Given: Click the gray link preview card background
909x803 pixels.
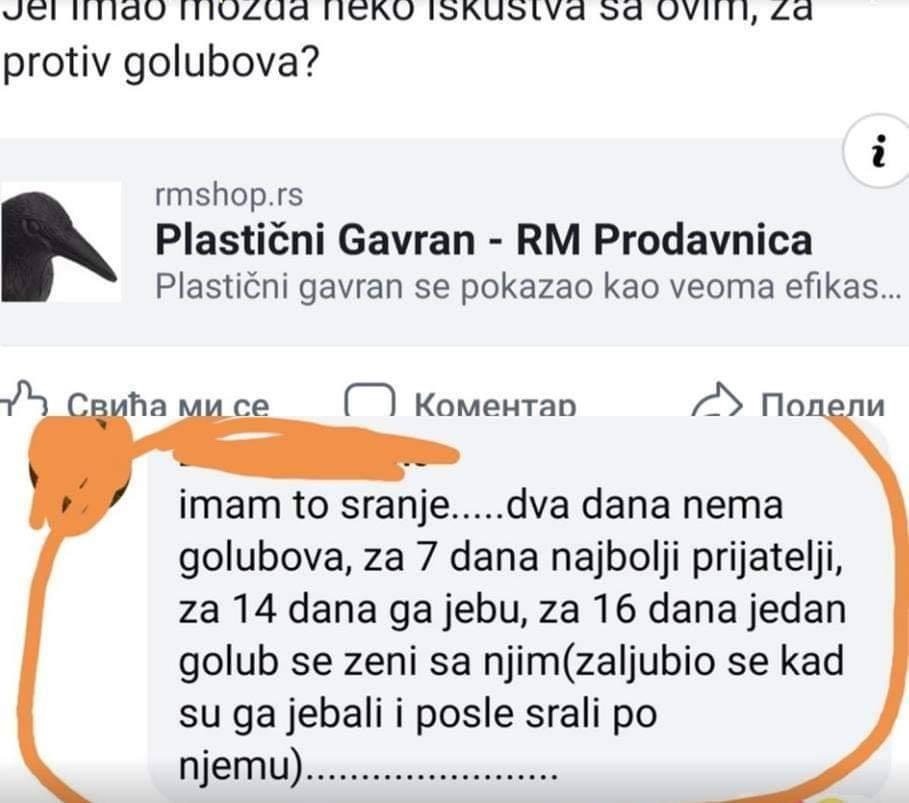Looking at the screenshot, I should 454,242.
